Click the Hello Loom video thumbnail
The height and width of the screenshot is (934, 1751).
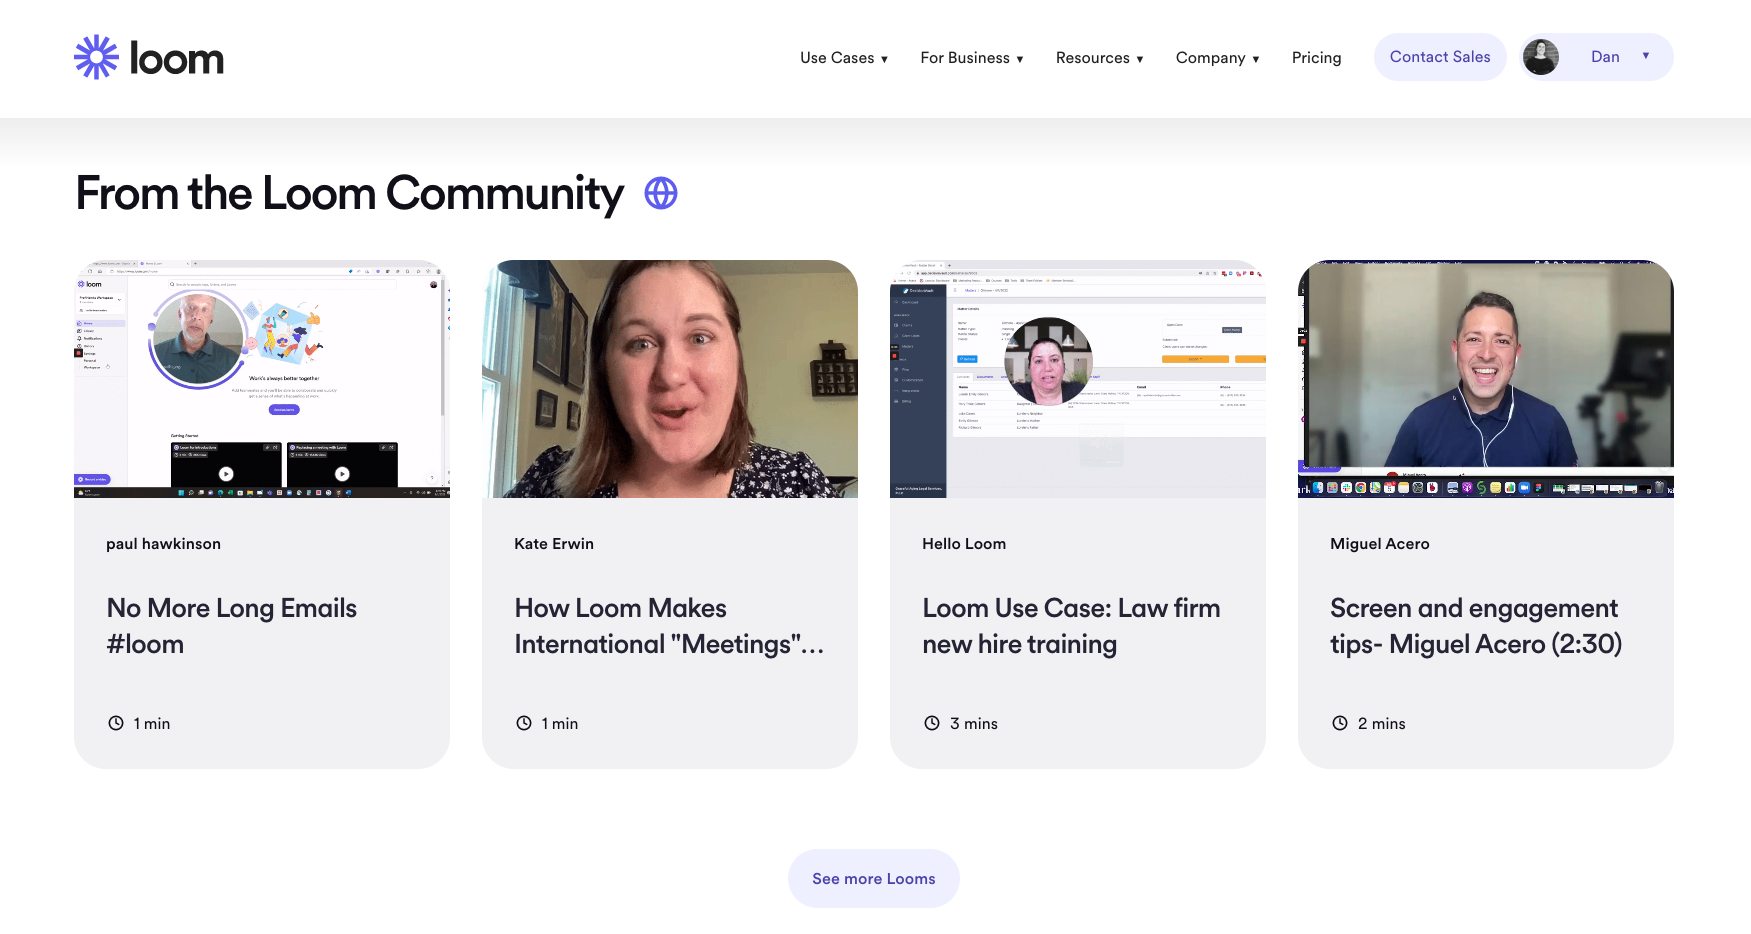[x=1078, y=379]
